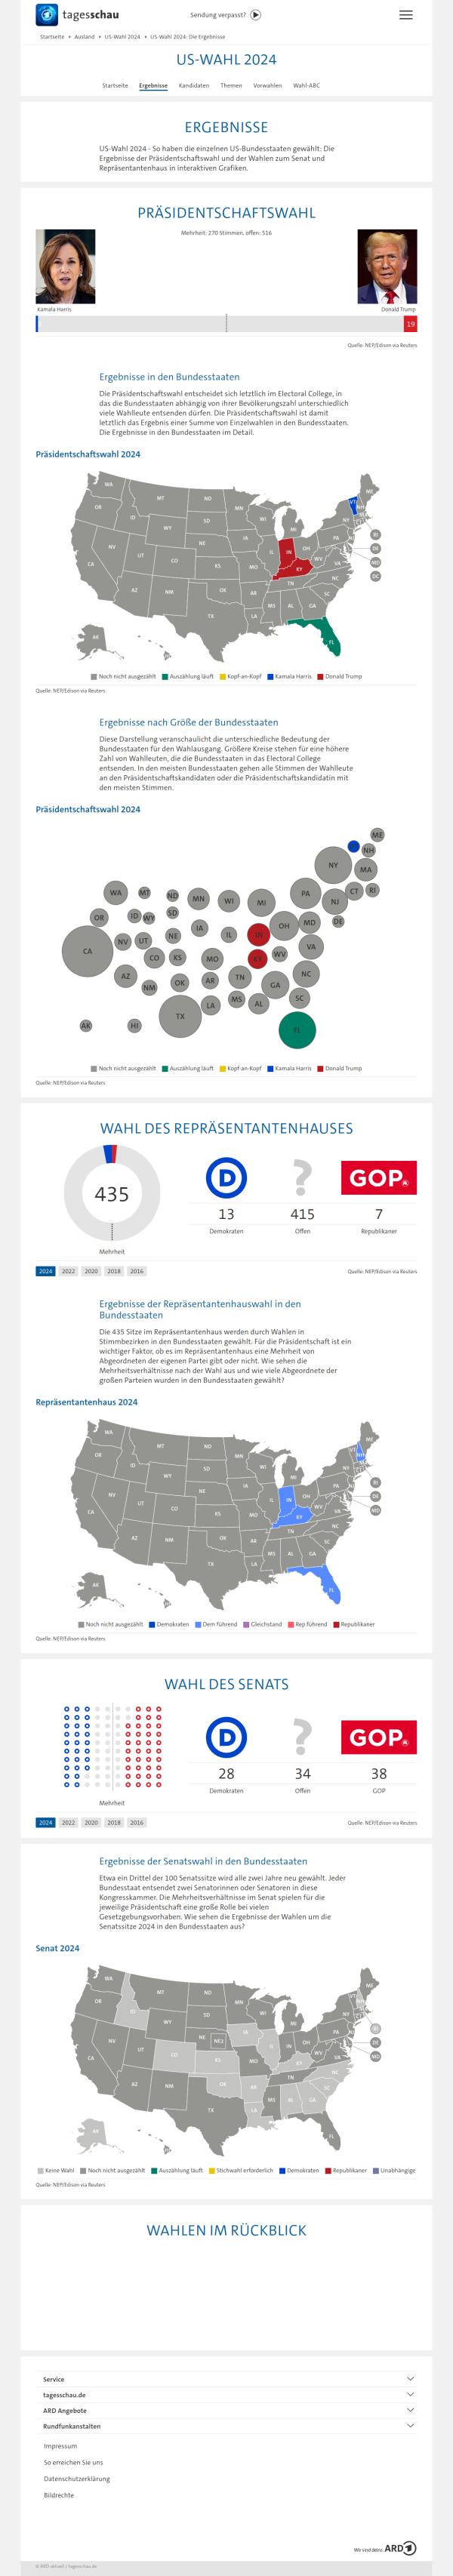Click the Ausland breadcrumb link
Screen dimensions: 453x2576
tap(84, 37)
